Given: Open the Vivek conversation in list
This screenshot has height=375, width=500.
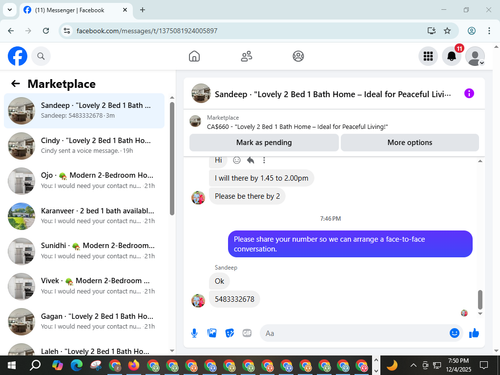Looking at the screenshot, I should coord(84,286).
